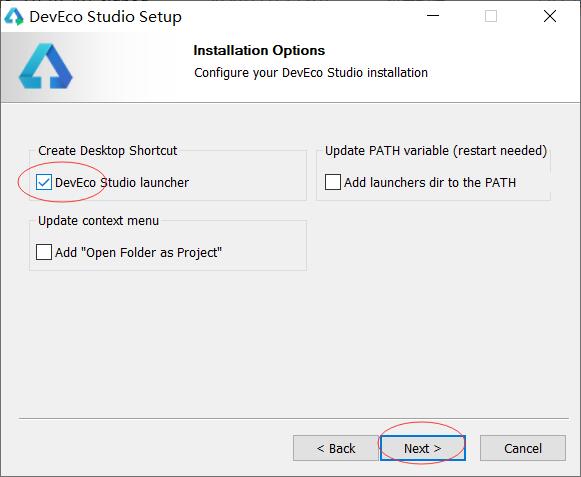Minimize the DevEco Studio Setup window
Image resolution: width=581 pixels, height=477 pixels.
pos(433,16)
